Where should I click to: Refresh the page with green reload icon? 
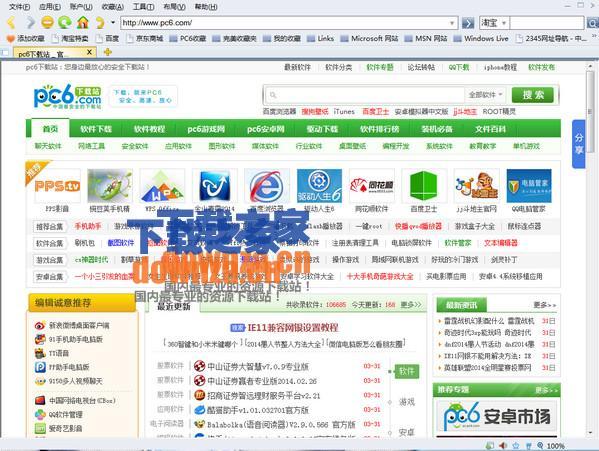pos(65,23)
